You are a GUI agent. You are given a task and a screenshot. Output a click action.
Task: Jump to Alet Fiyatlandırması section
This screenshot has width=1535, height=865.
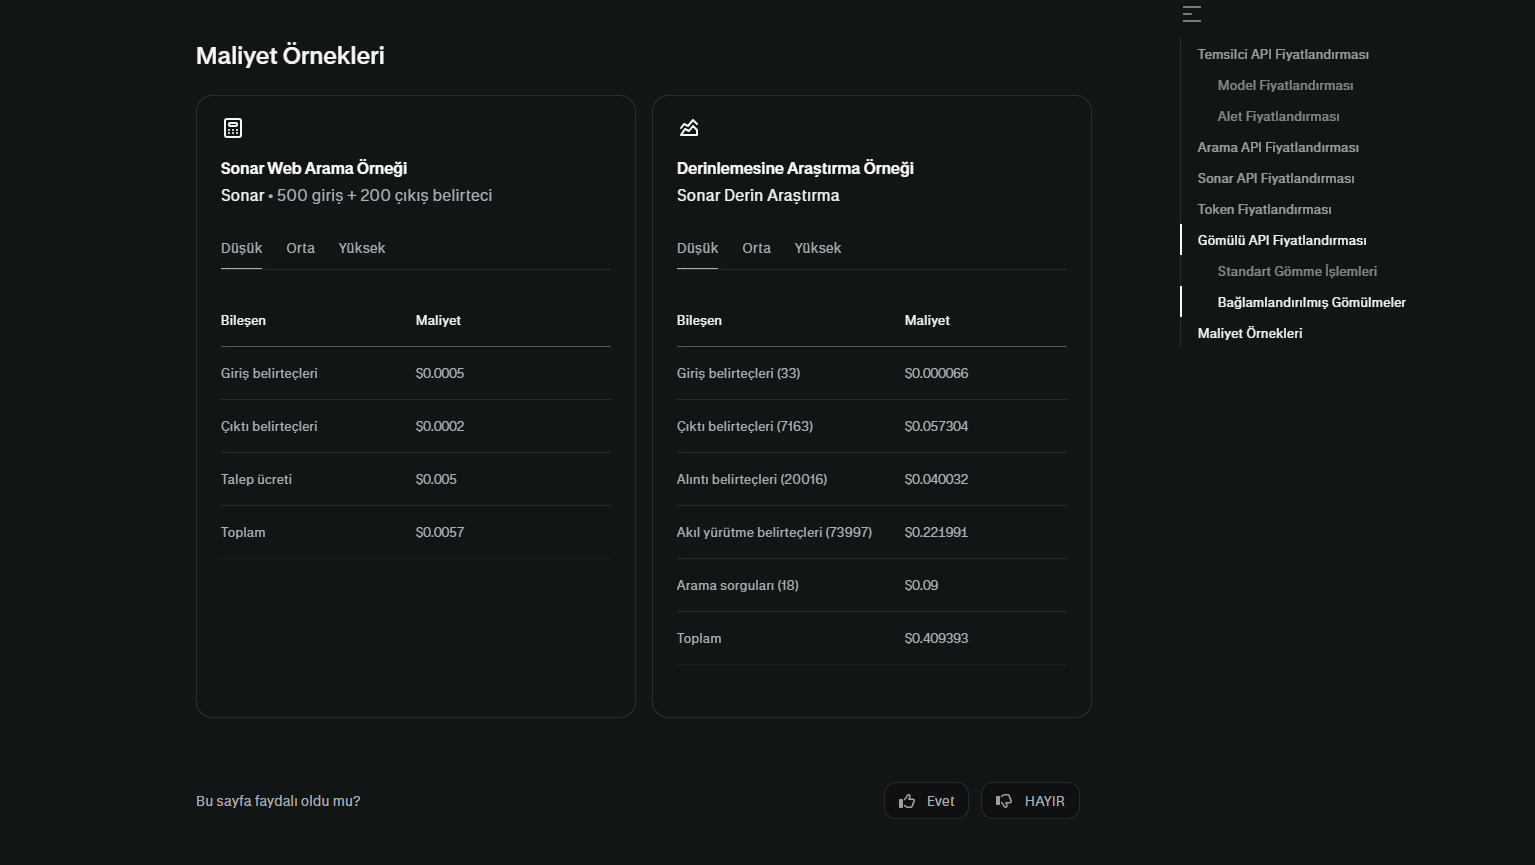[x=1278, y=116]
